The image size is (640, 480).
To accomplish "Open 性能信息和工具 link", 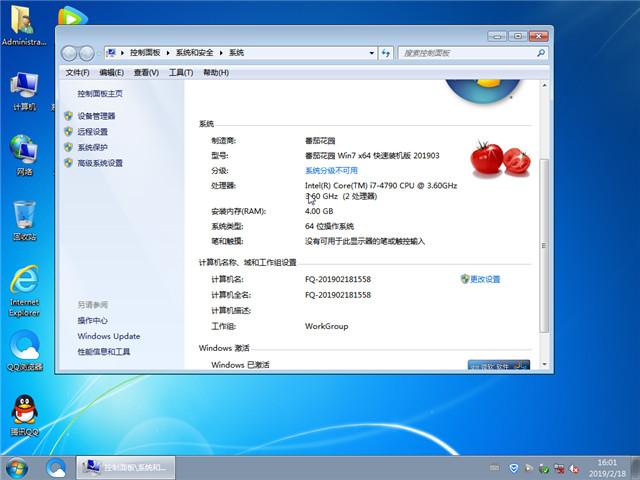I will tap(104, 351).
